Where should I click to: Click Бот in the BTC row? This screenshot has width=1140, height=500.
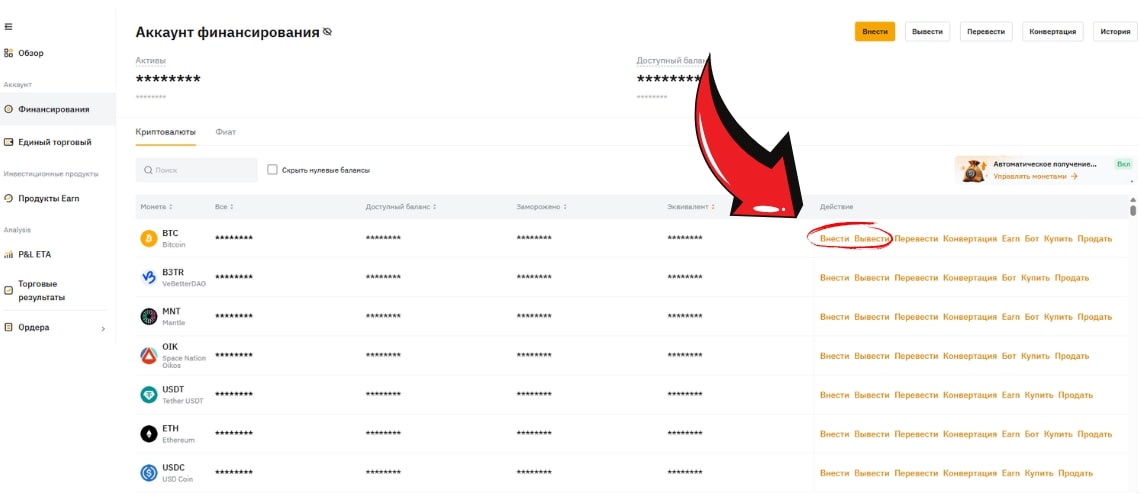pyautogui.click(x=1032, y=238)
